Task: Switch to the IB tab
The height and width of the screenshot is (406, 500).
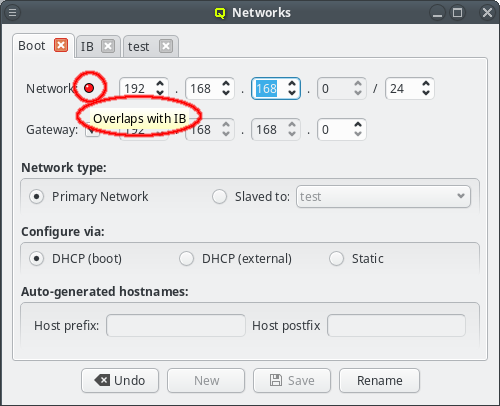Action: coord(87,46)
